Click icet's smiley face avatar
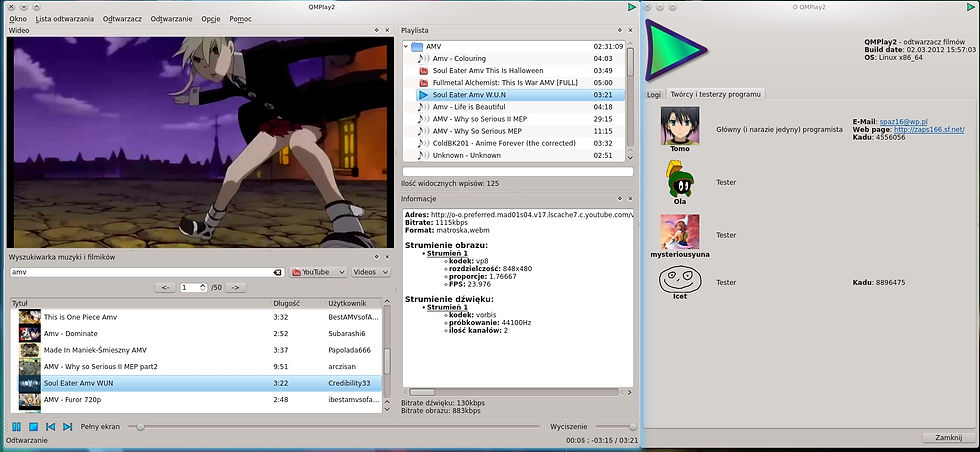Screen dimensions: 980x452 tap(680, 279)
